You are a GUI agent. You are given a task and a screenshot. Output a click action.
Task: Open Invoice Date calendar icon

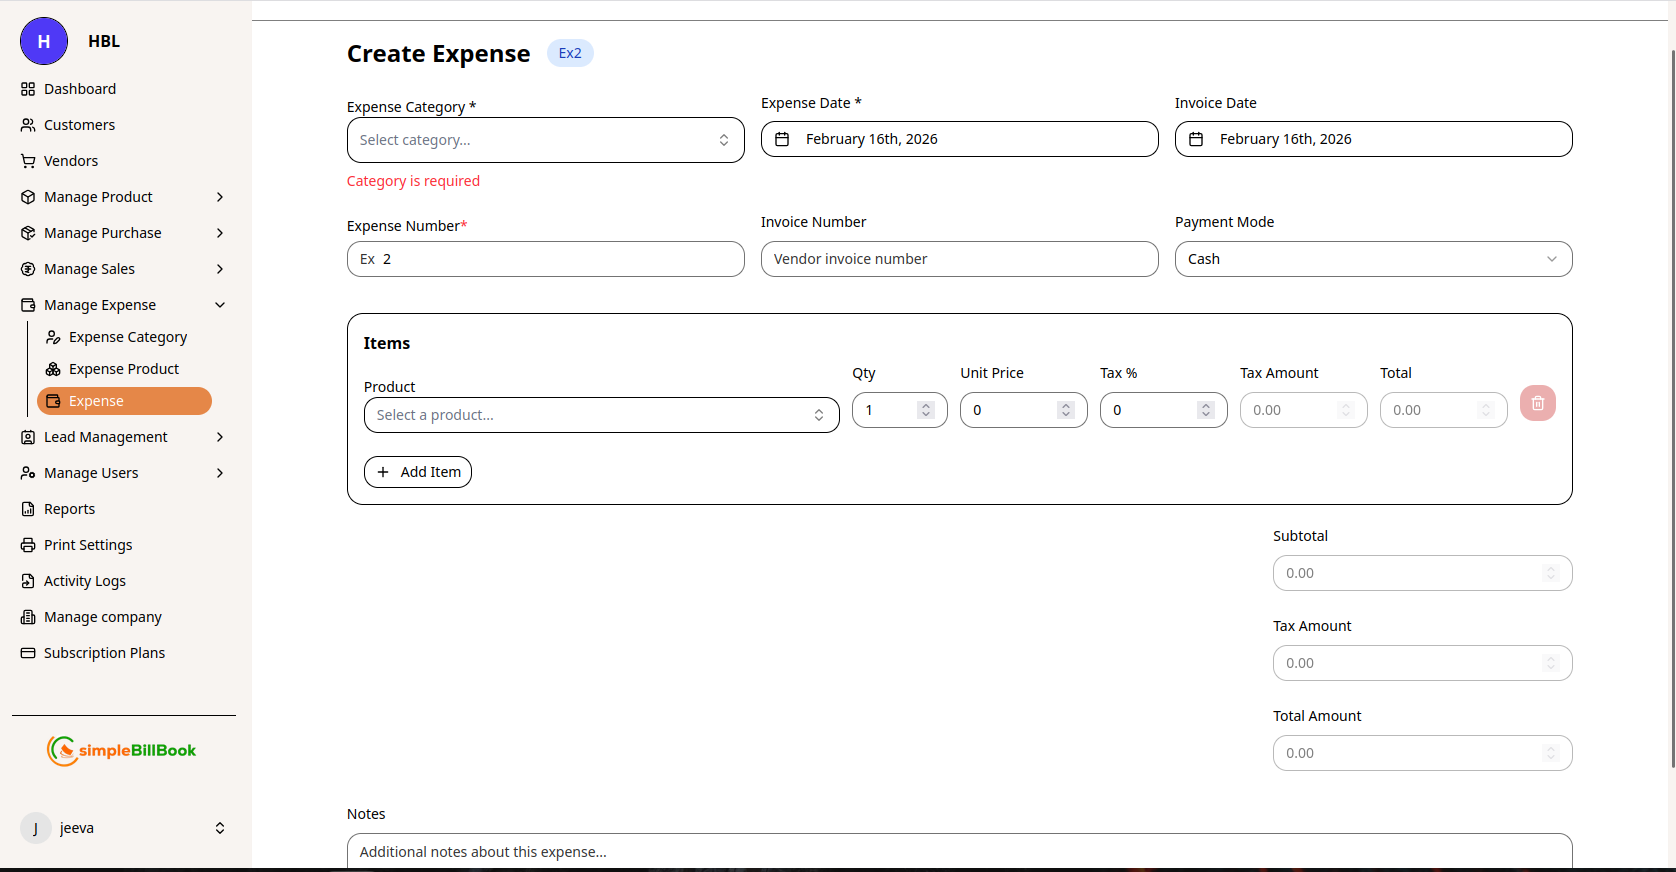click(x=1196, y=139)
